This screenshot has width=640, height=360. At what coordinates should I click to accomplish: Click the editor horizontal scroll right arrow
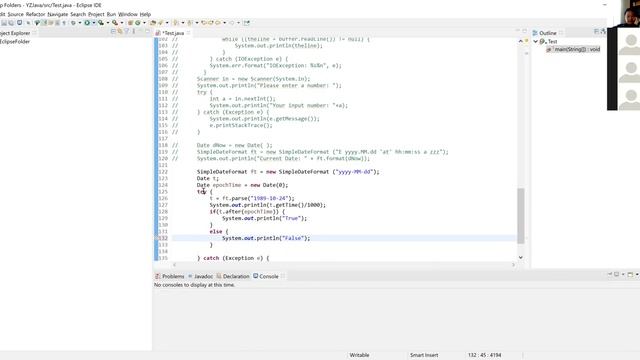pyautogui.click(x=513, y=265)
